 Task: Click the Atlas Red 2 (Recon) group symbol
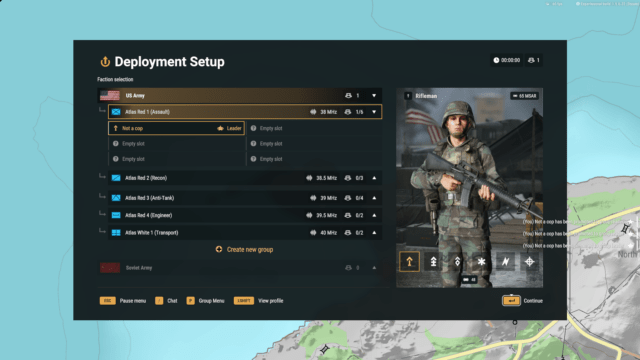click(116, 178)
